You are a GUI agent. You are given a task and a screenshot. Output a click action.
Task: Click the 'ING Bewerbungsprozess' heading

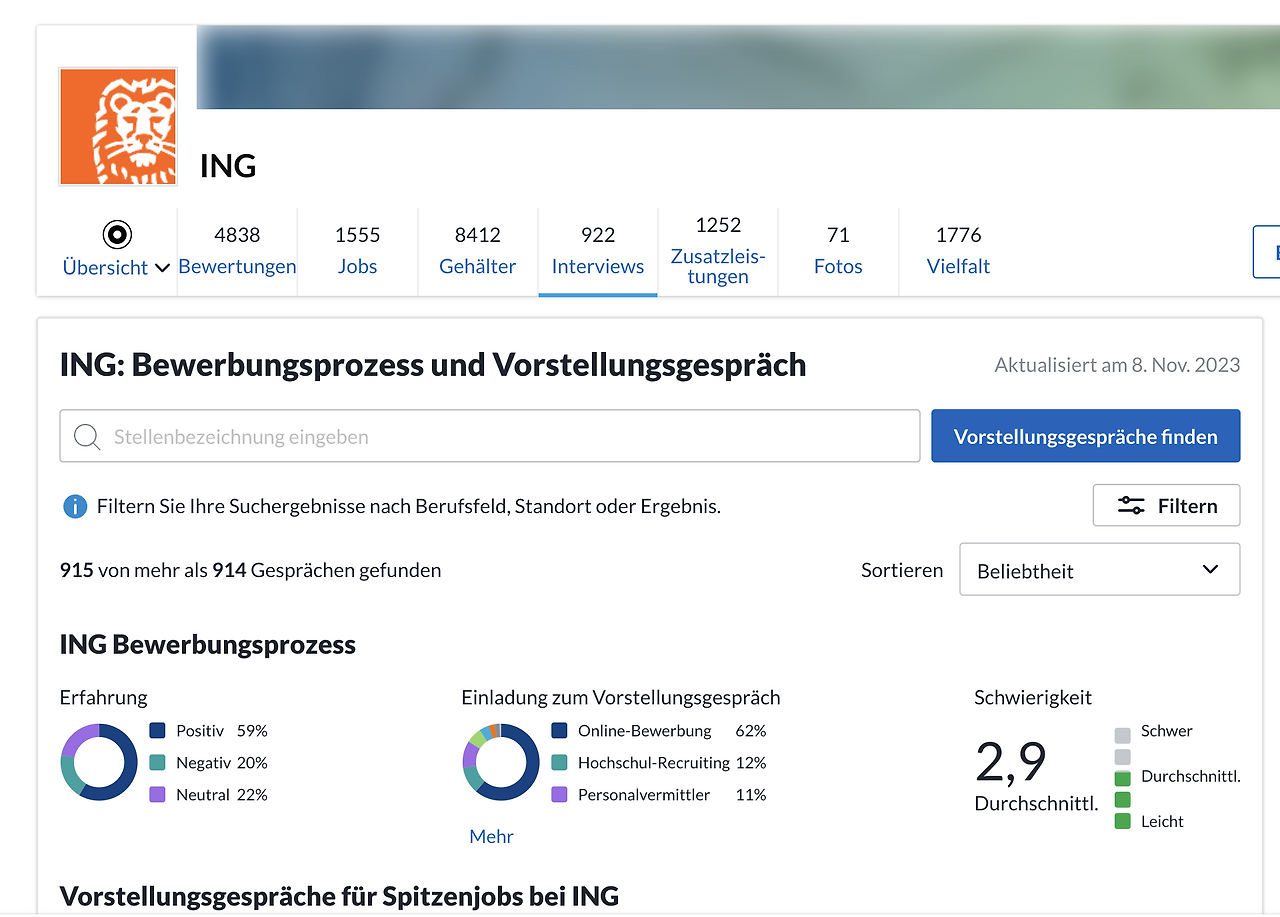pyautogui.click(x=208, y=644)
